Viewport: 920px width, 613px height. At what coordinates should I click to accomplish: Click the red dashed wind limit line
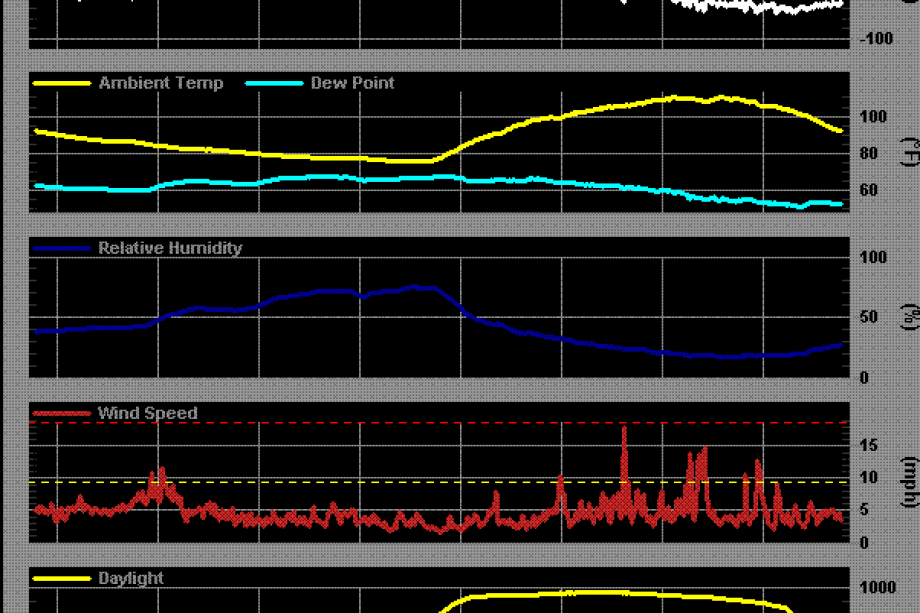tap(439, 422)
